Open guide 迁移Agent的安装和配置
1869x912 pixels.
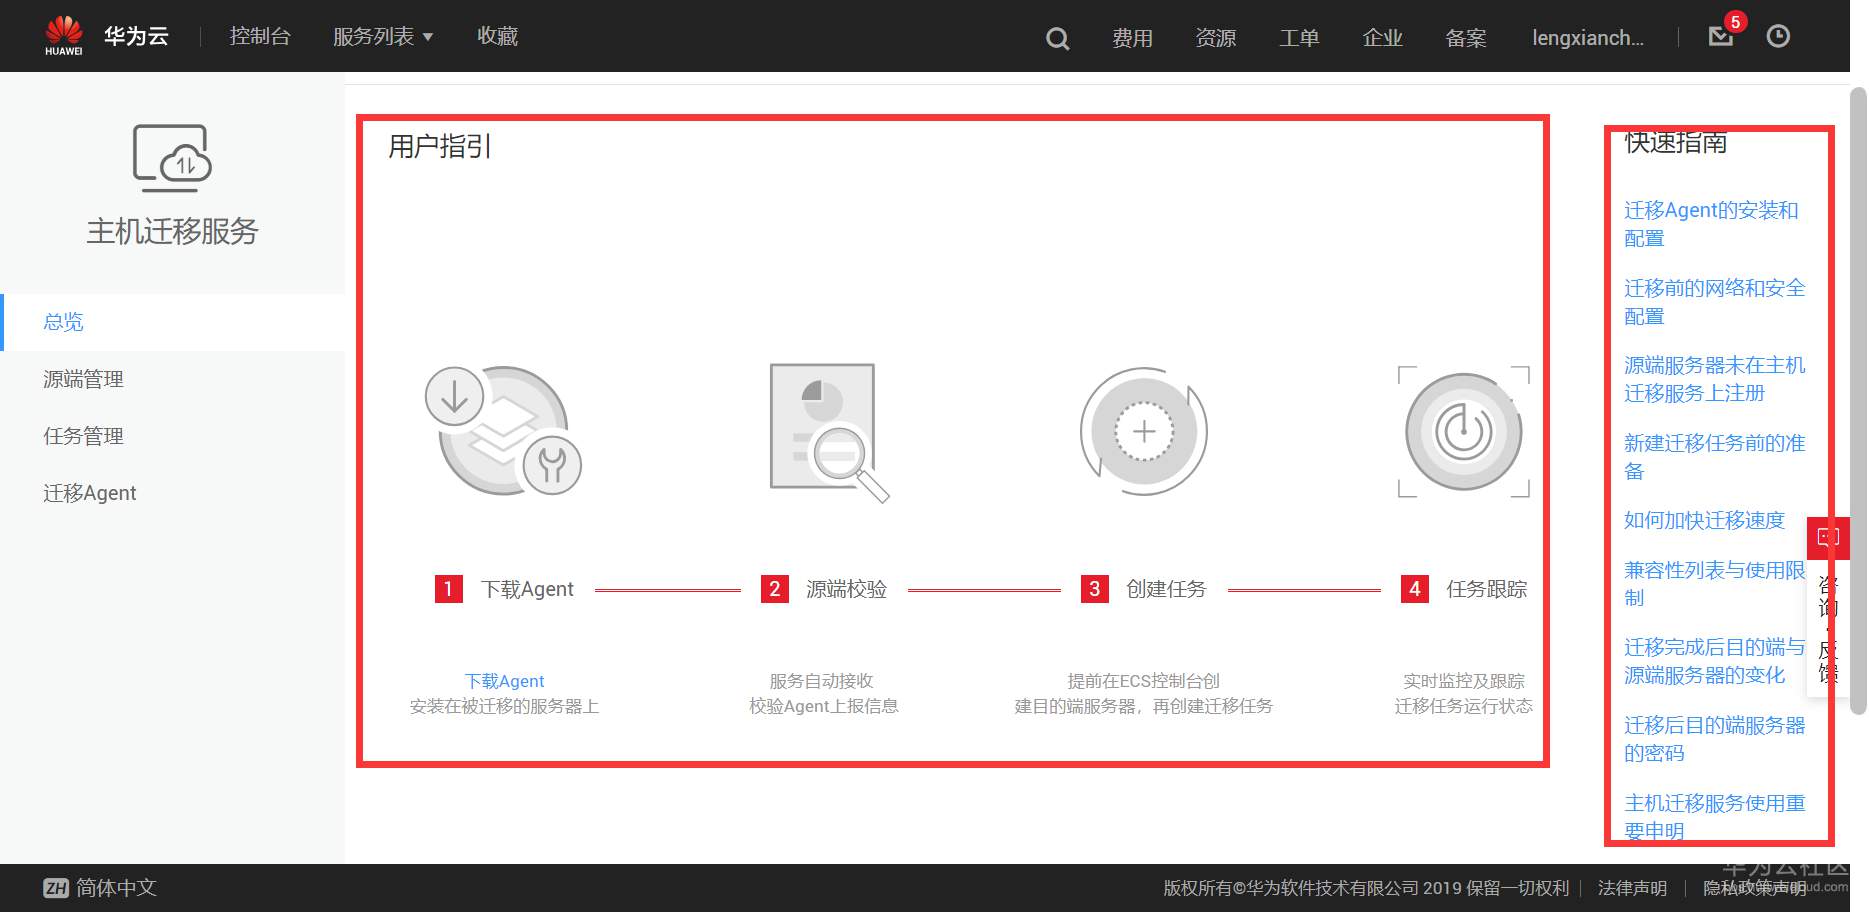(1711, 224)
